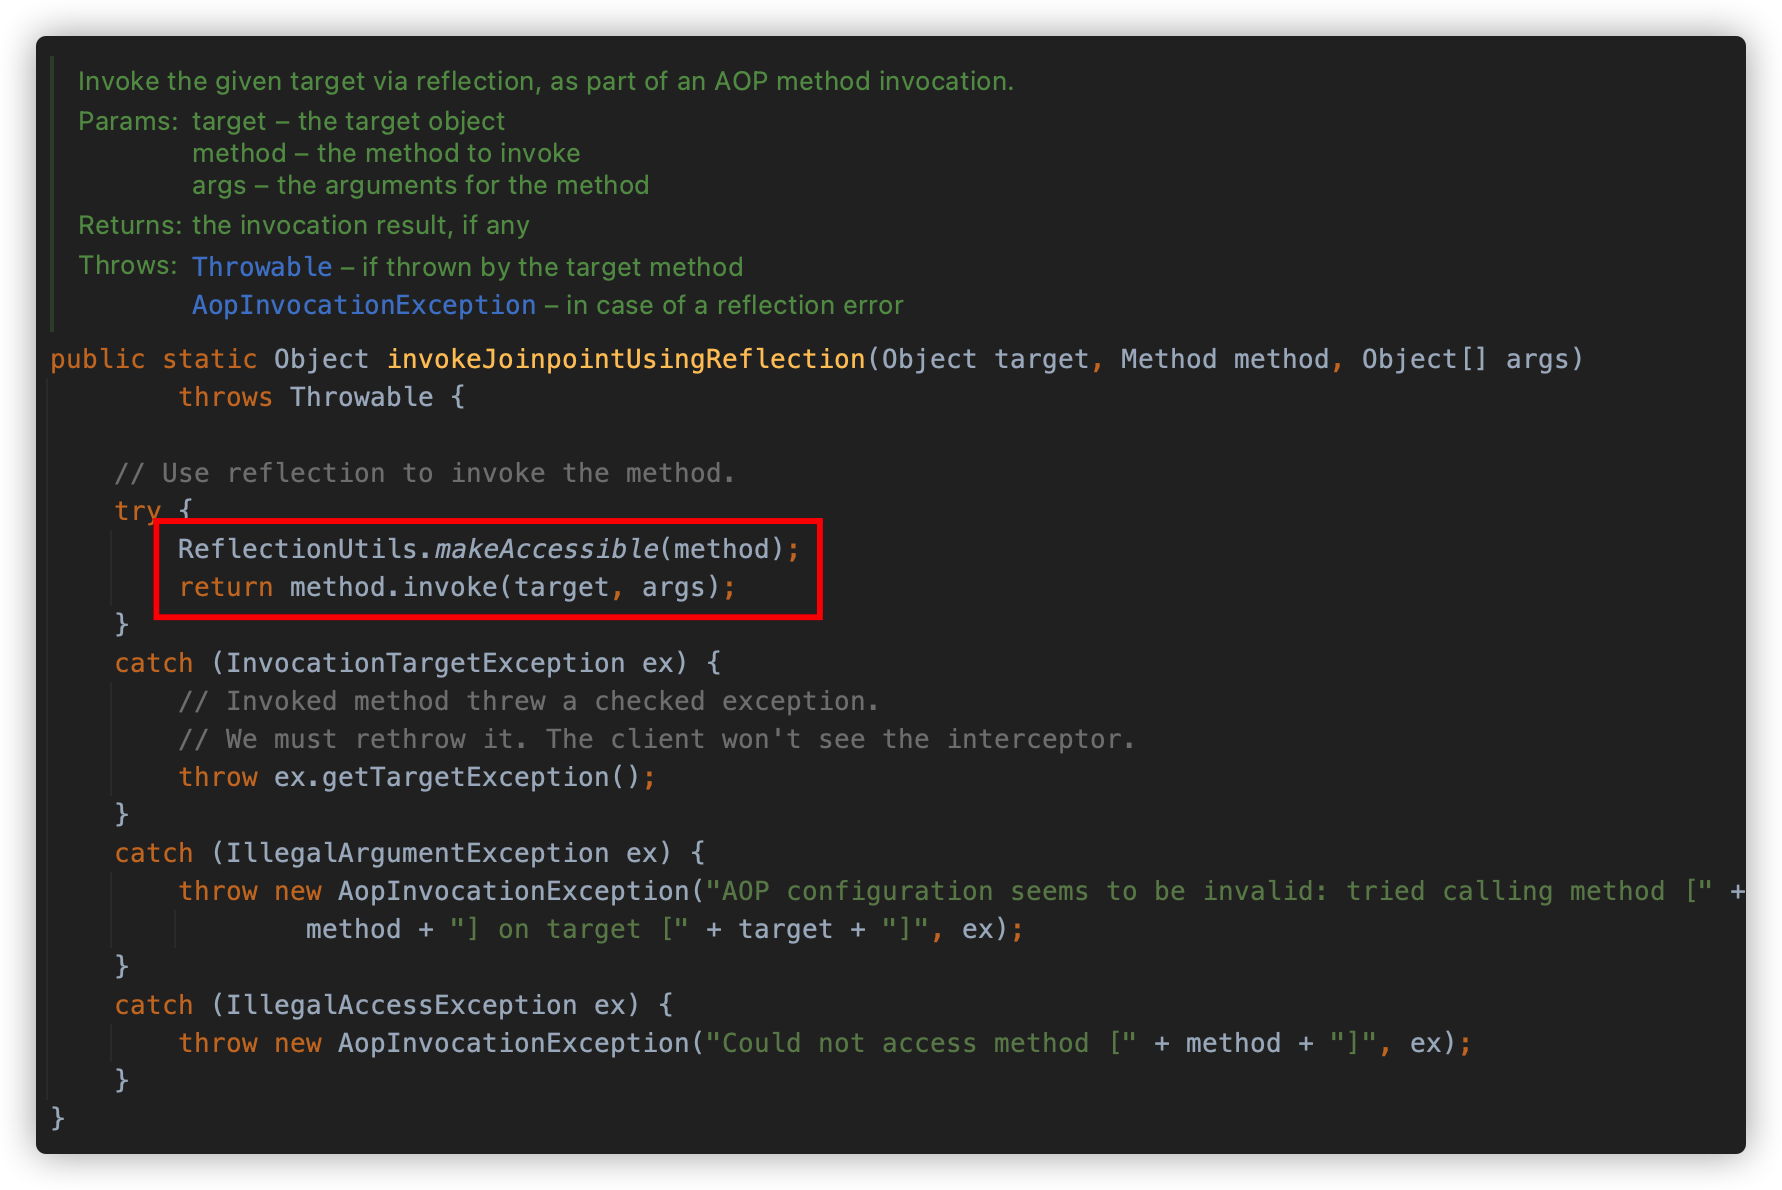Click the try keyword
The image size is (1782, 1190).
[137, 511]
